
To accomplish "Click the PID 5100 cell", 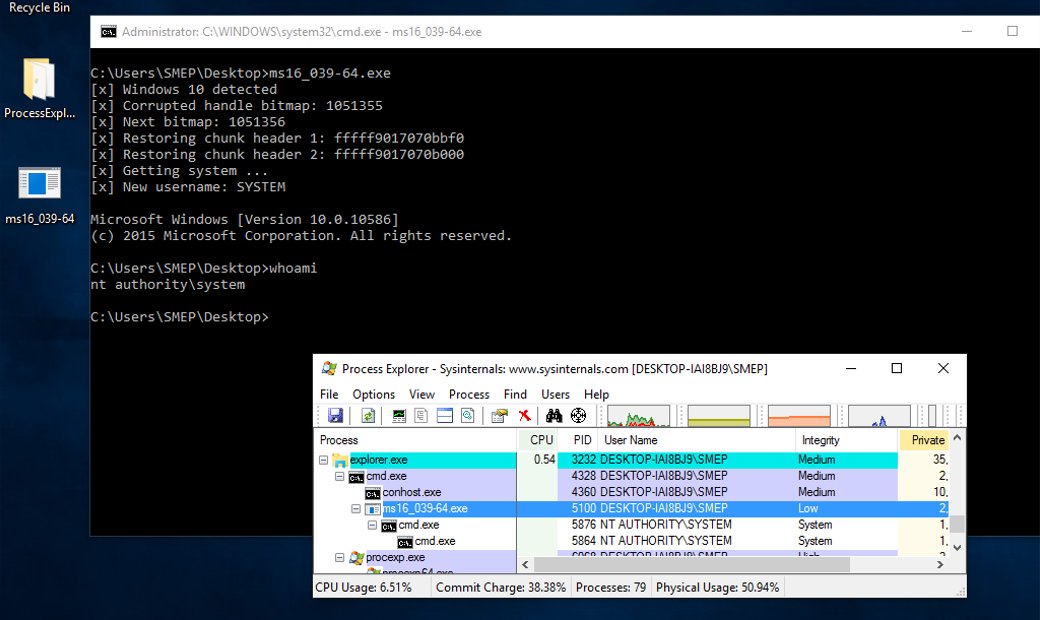I will (x=584, y=509).
